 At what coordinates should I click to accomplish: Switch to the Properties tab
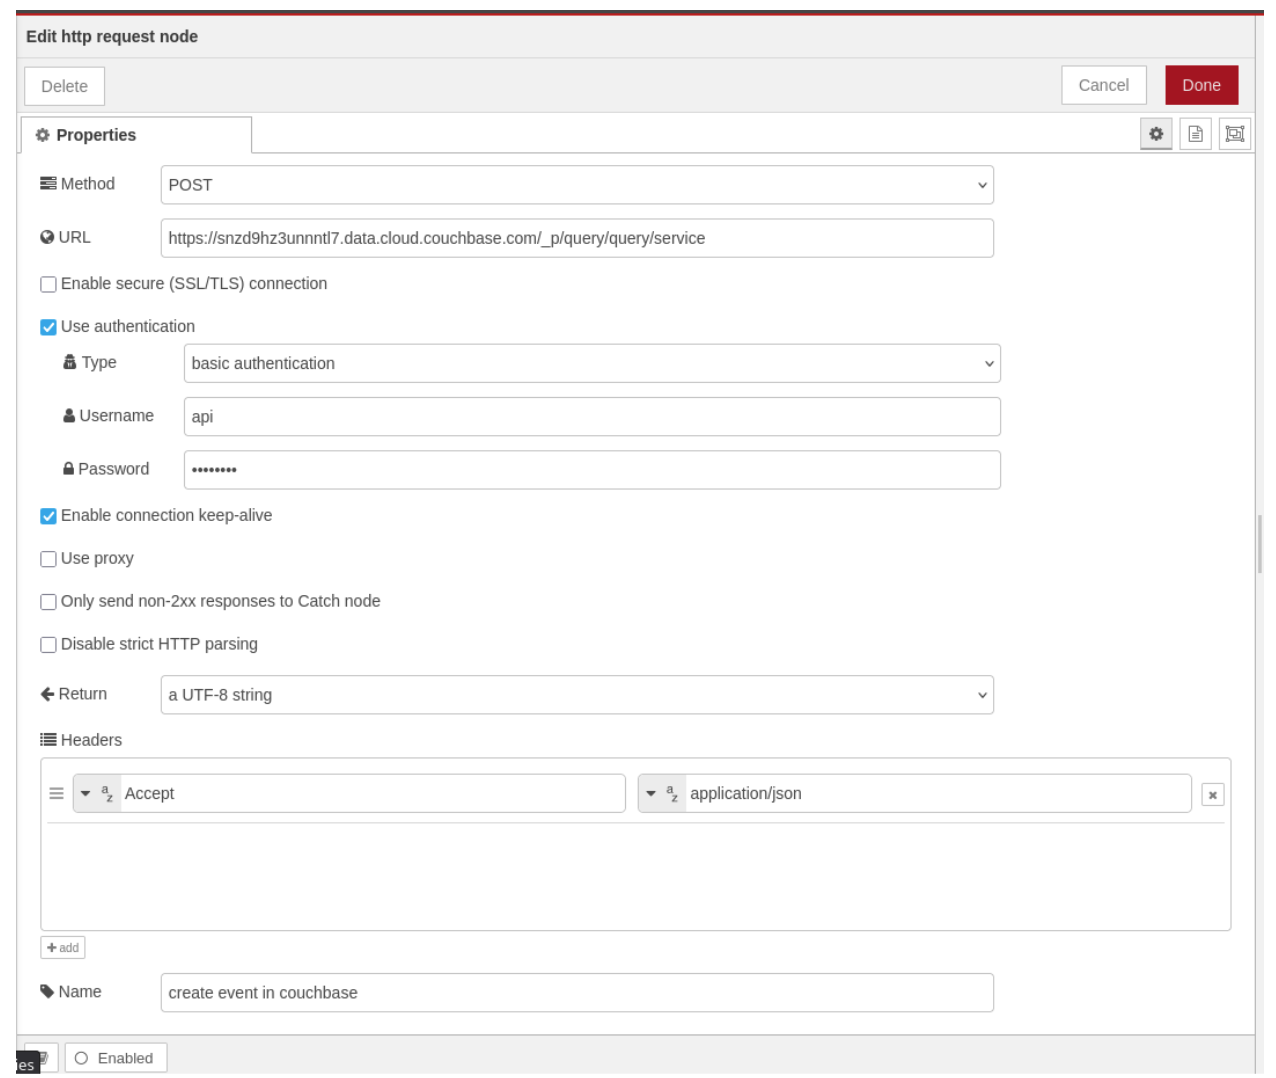(x=135, y=135)
